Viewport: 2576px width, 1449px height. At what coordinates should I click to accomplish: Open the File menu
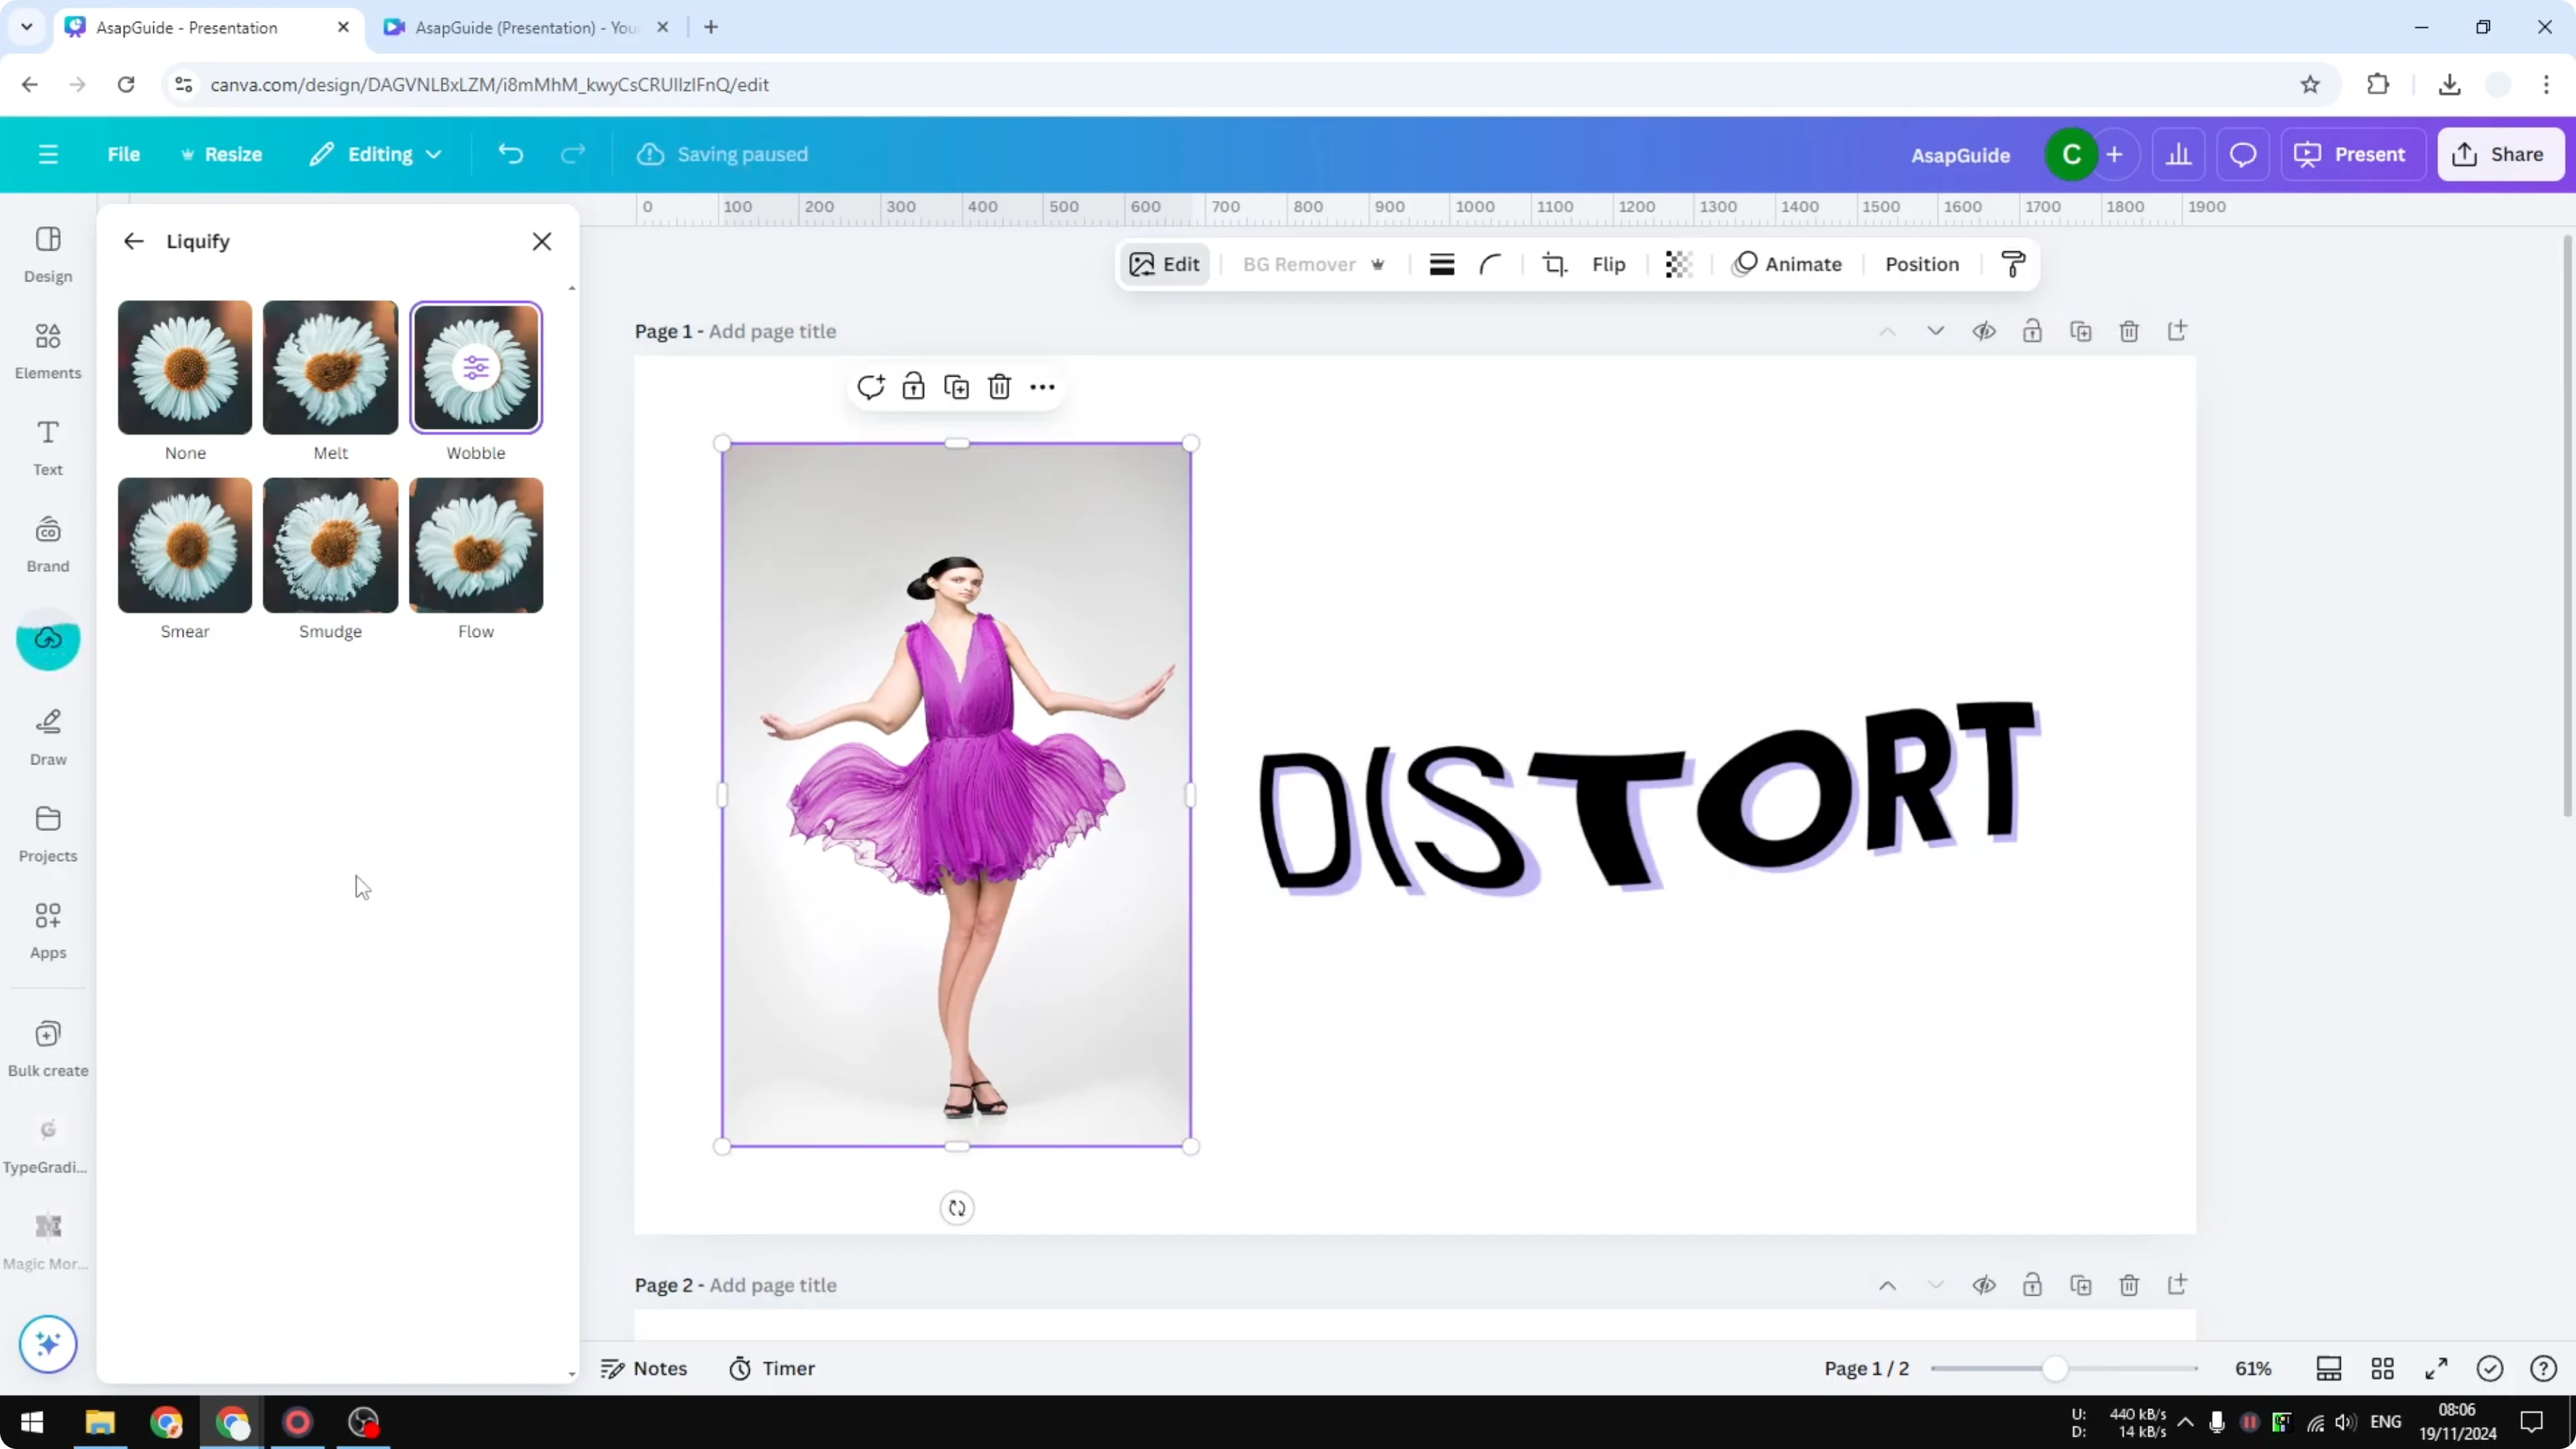tap(124, 154)
